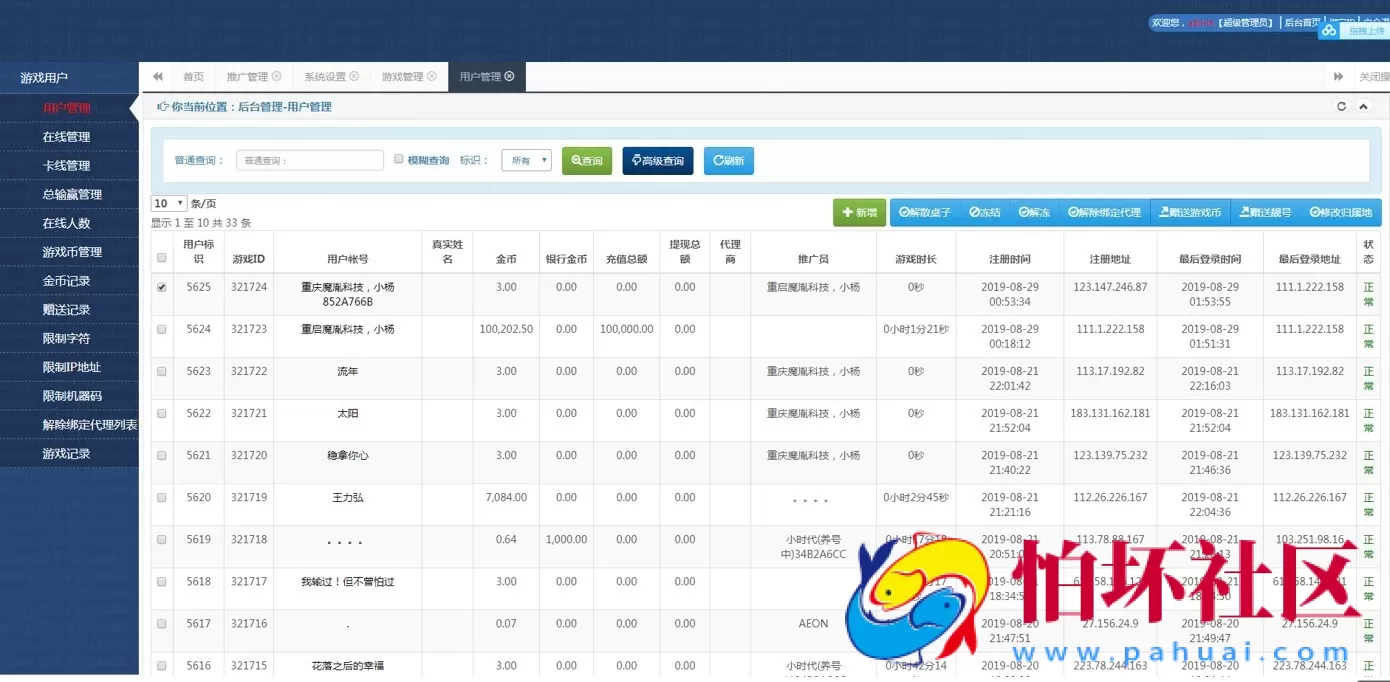The image size is (1390, 682).
Task: Collapse the tab bar with left double-arrow
Action: 156,75
